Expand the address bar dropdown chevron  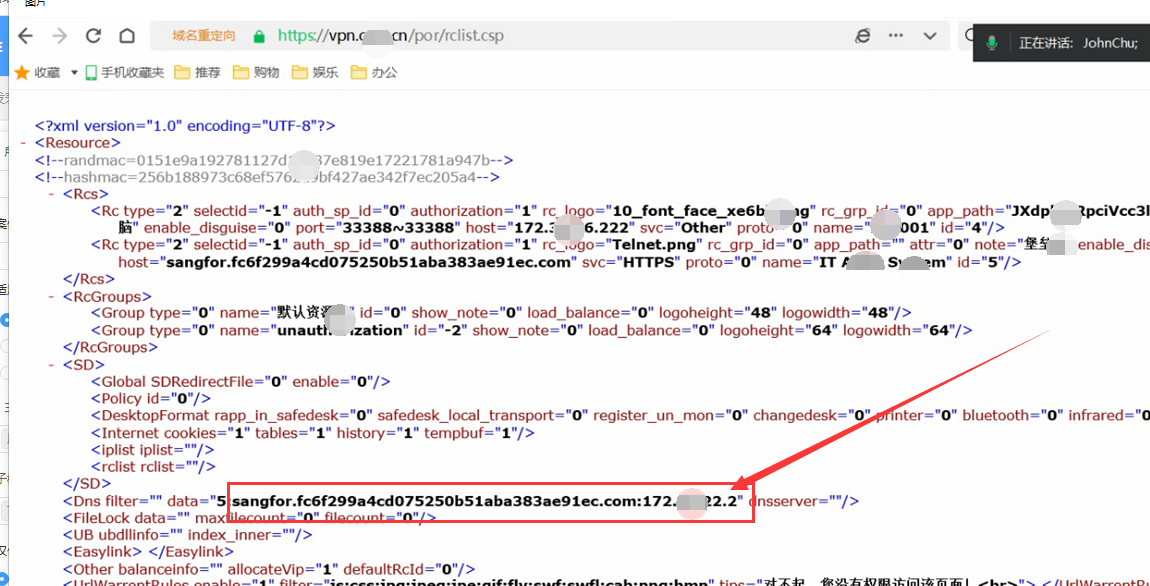pyautogui.click(x=930, y=36)
